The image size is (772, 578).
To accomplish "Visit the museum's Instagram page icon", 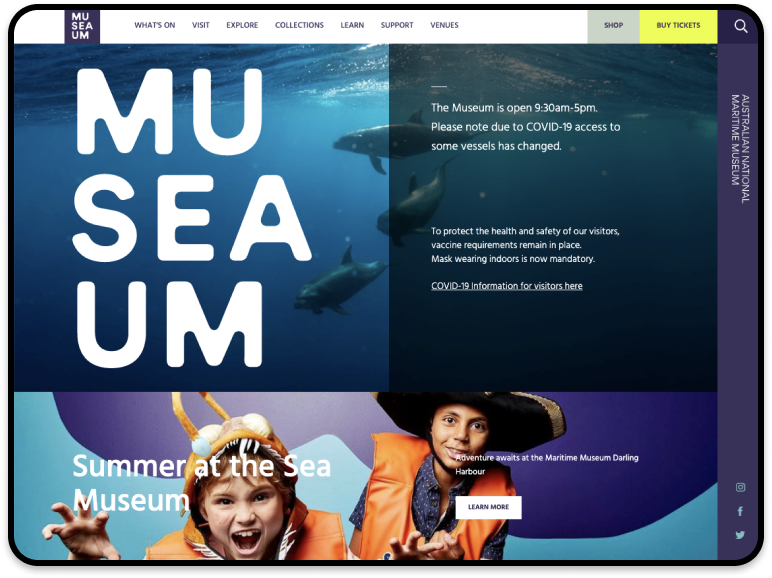I will point(740,487).
